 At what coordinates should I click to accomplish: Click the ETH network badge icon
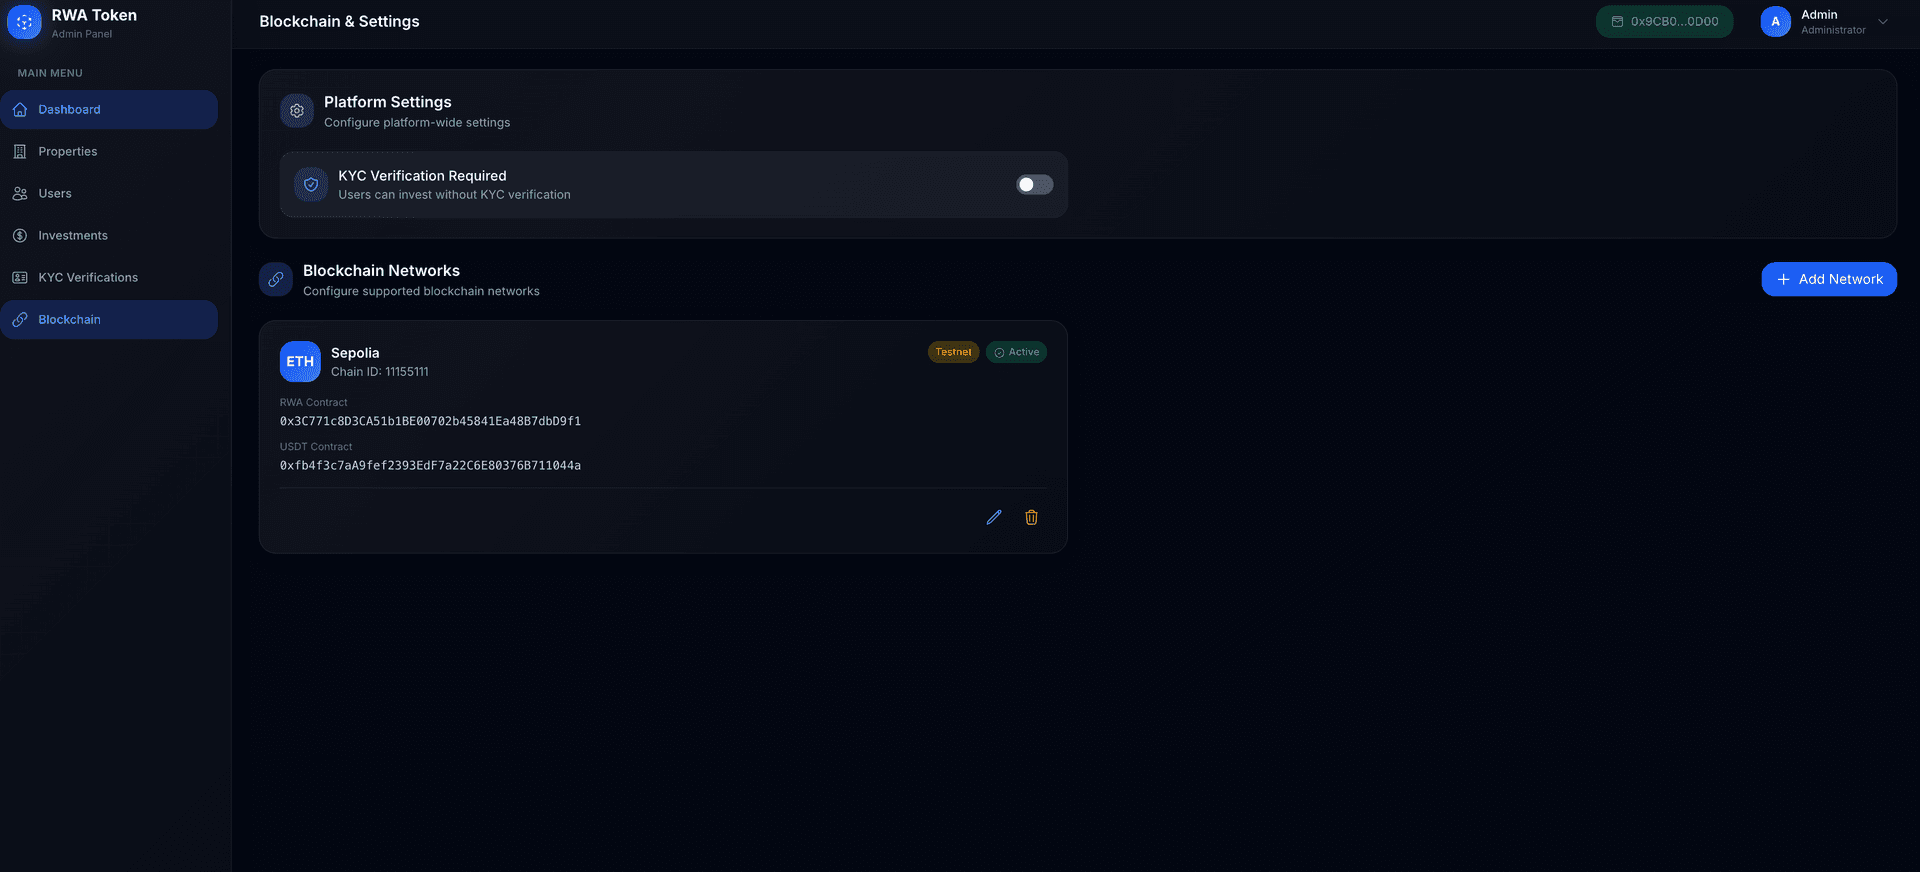(x=300, y=362)
